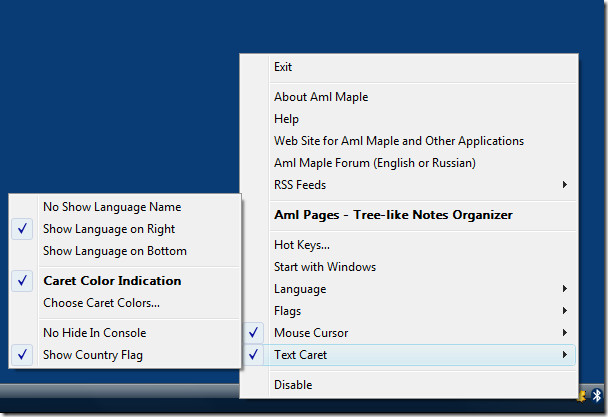Screen dimensions: 608x417
Task: Expand the RSS Feeds submenu
Action: [x=409, y=185]
